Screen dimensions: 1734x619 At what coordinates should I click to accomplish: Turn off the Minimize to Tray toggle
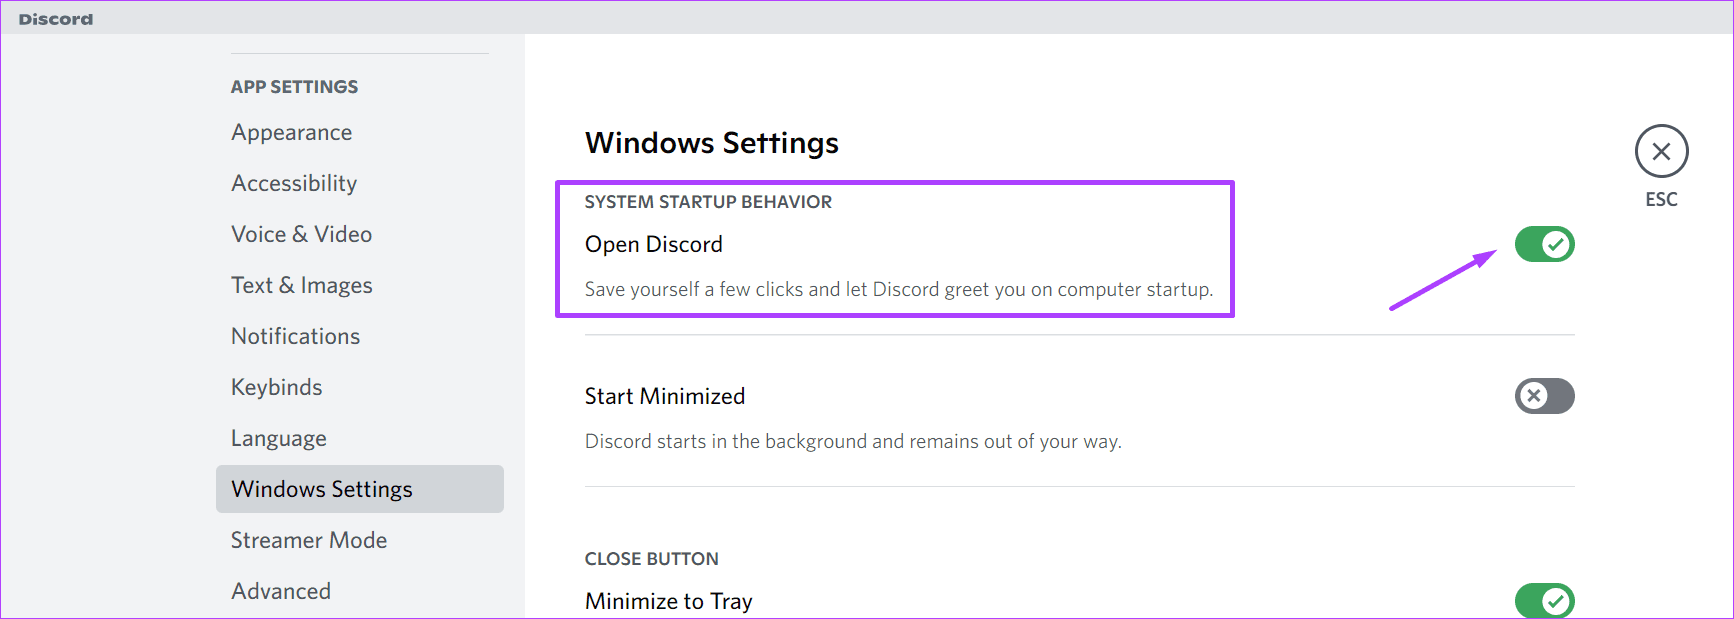coord(1544,601)
